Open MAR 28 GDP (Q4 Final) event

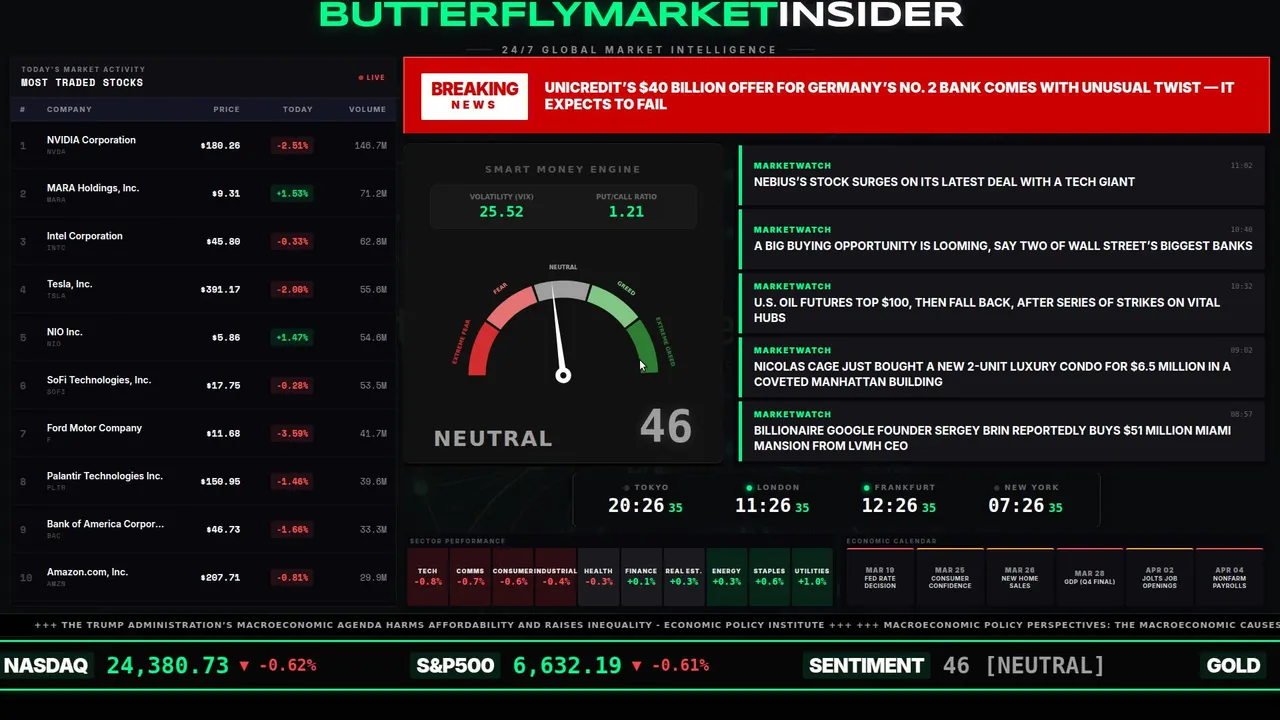pyautogui.click(x=1090, y=577)
